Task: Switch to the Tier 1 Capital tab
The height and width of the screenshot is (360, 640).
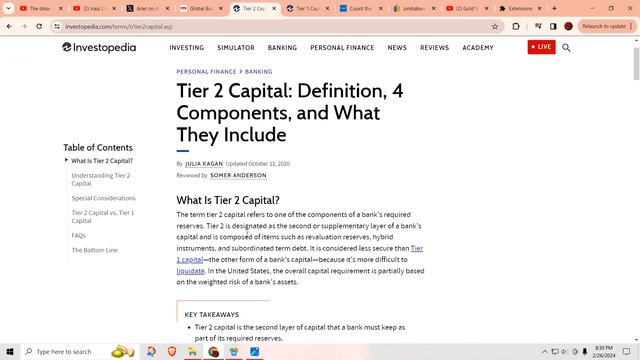Action: point(308,9)
